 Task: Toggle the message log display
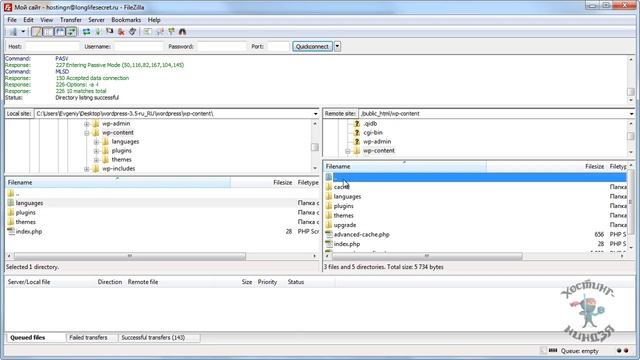point(37,31)
